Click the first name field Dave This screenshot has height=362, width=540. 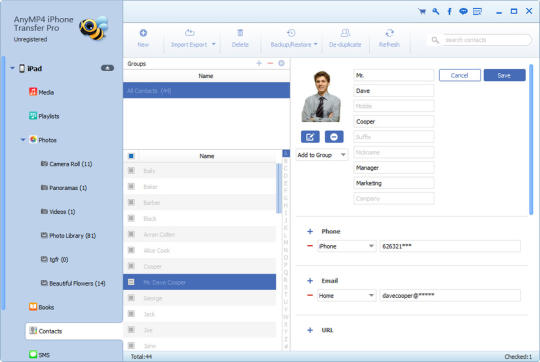pos(394,91)
